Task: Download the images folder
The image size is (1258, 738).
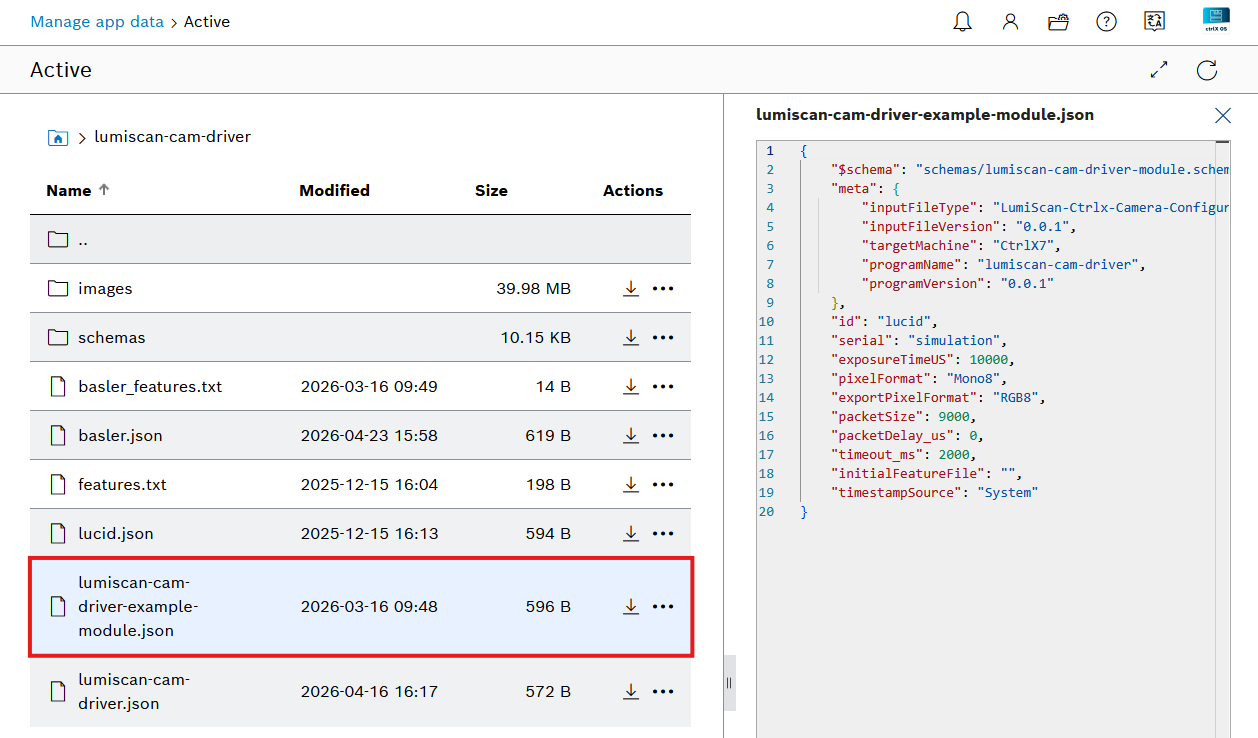Action: (x=631, y=289)
